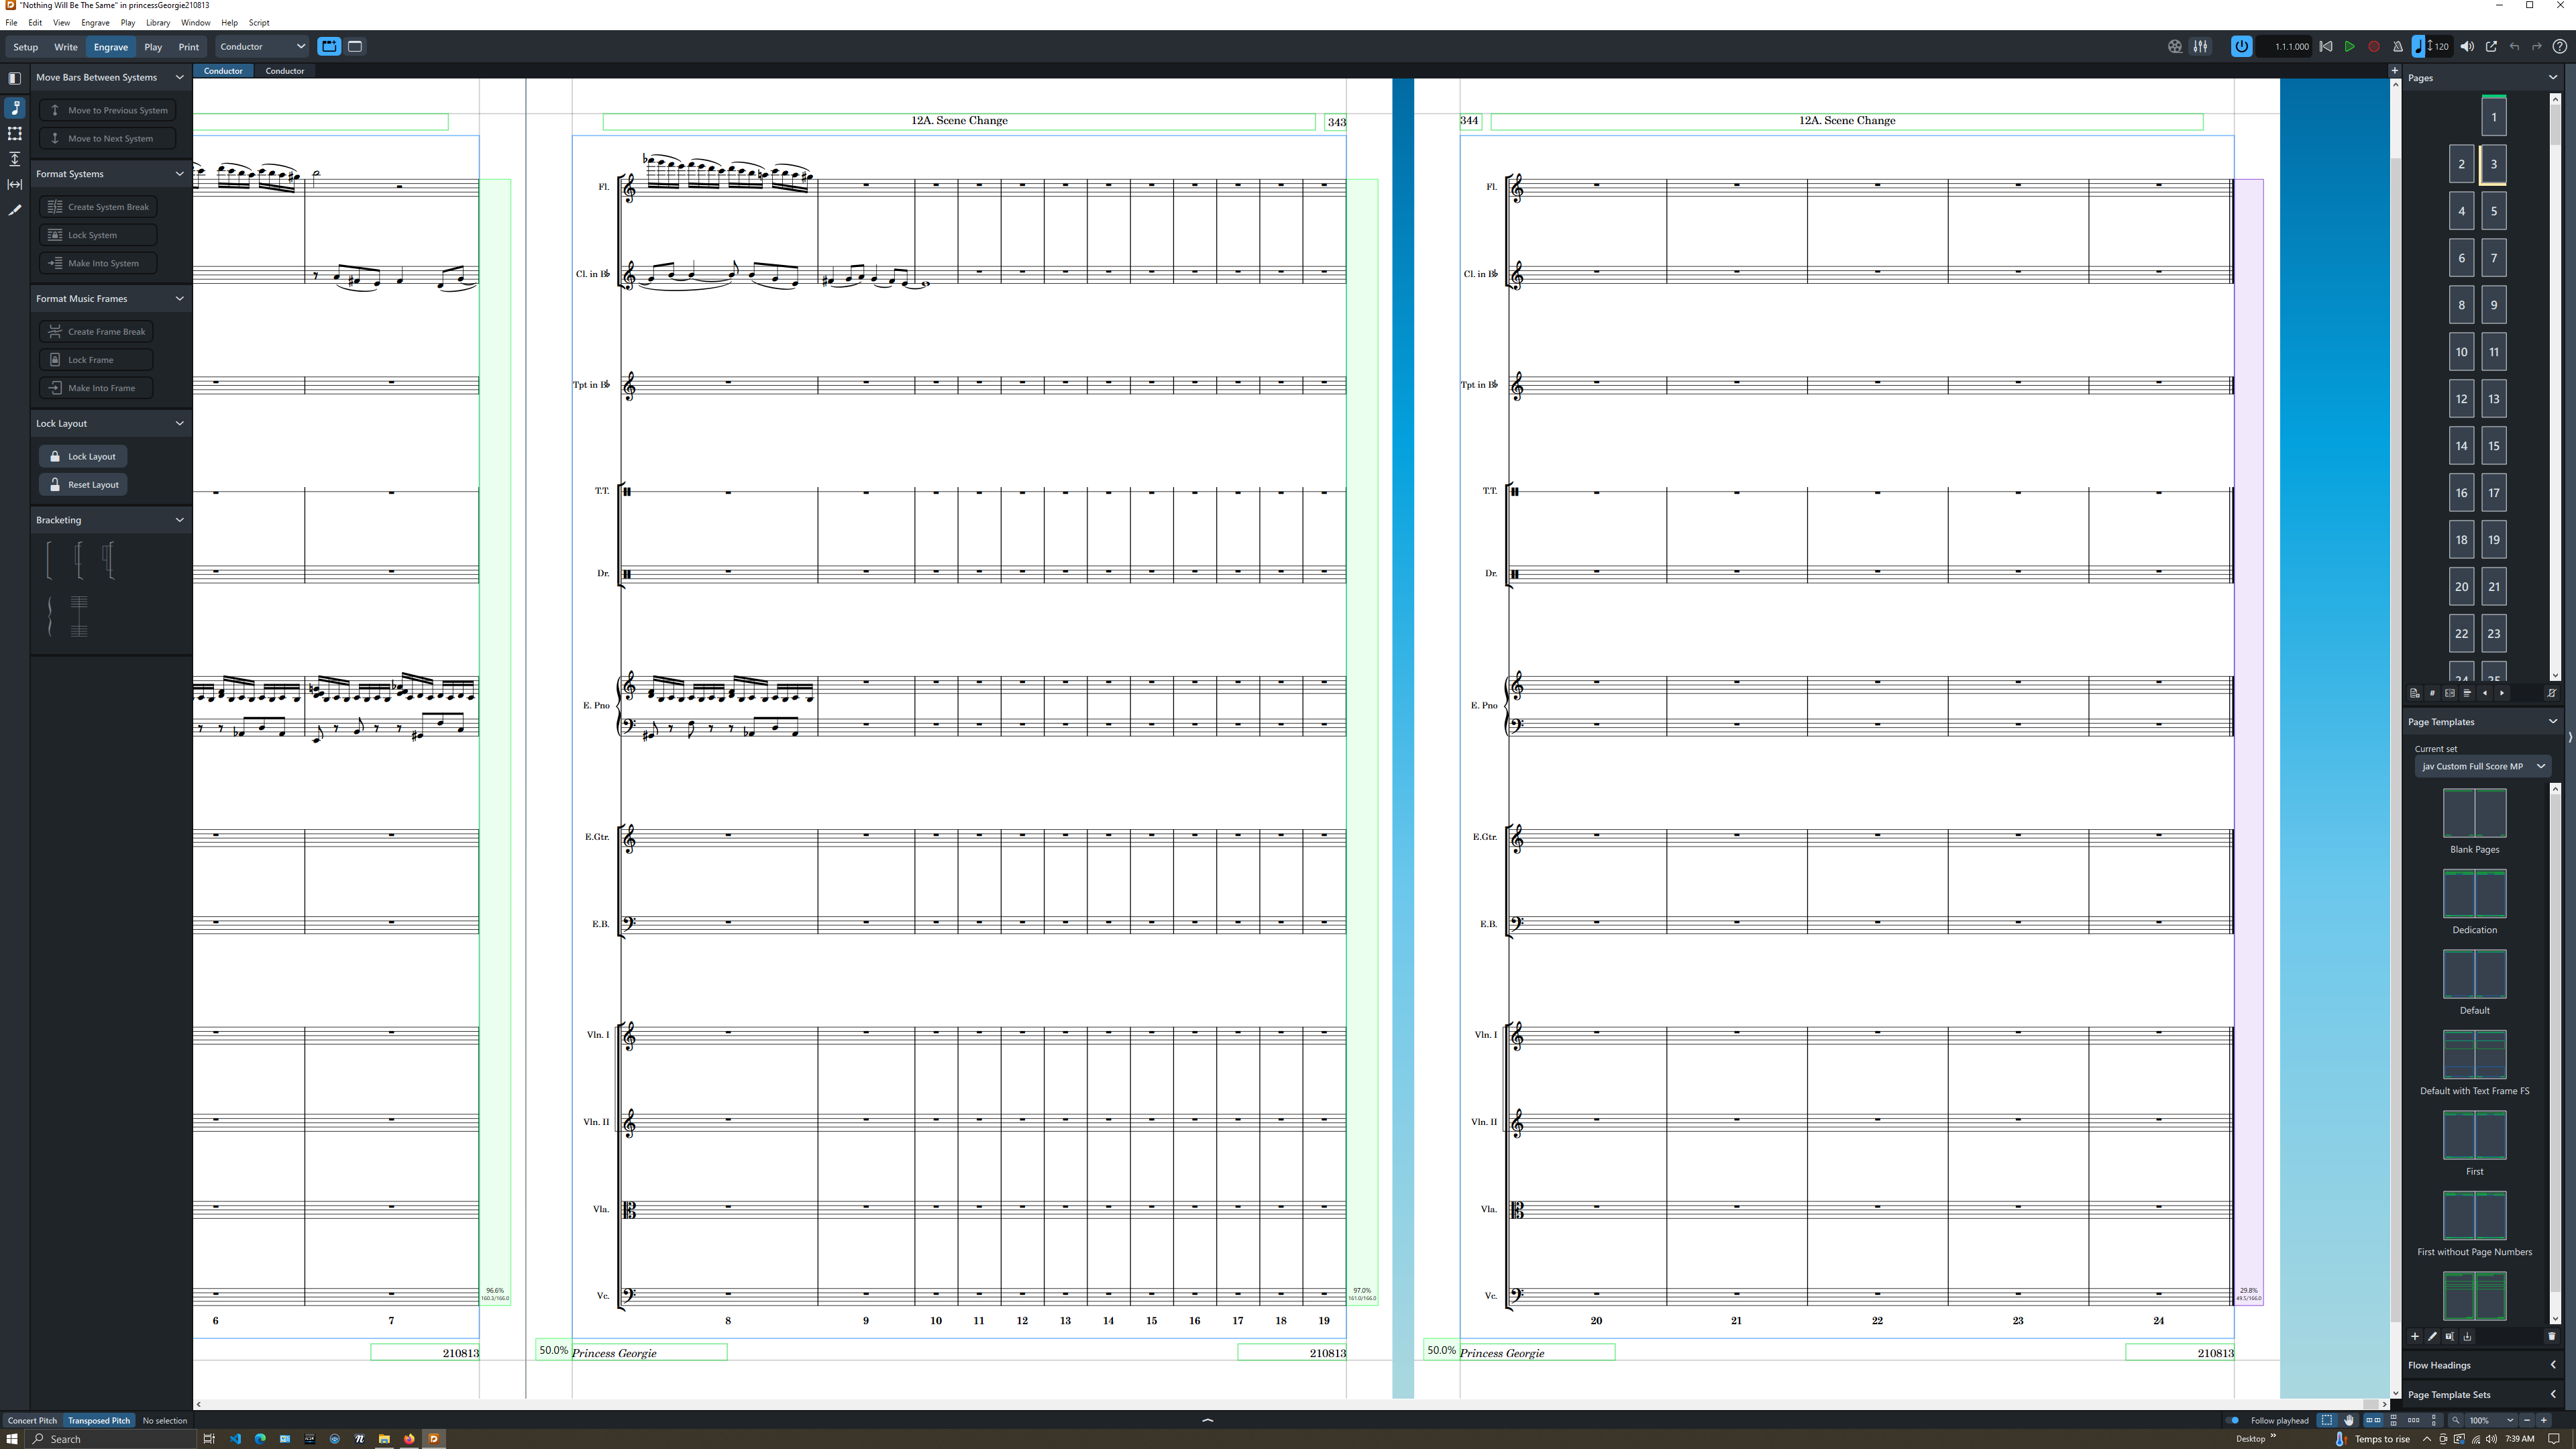Select page 7 thumbnail in Pages panel
Screen dimensions: 2576x1449
click(2493, 258)
